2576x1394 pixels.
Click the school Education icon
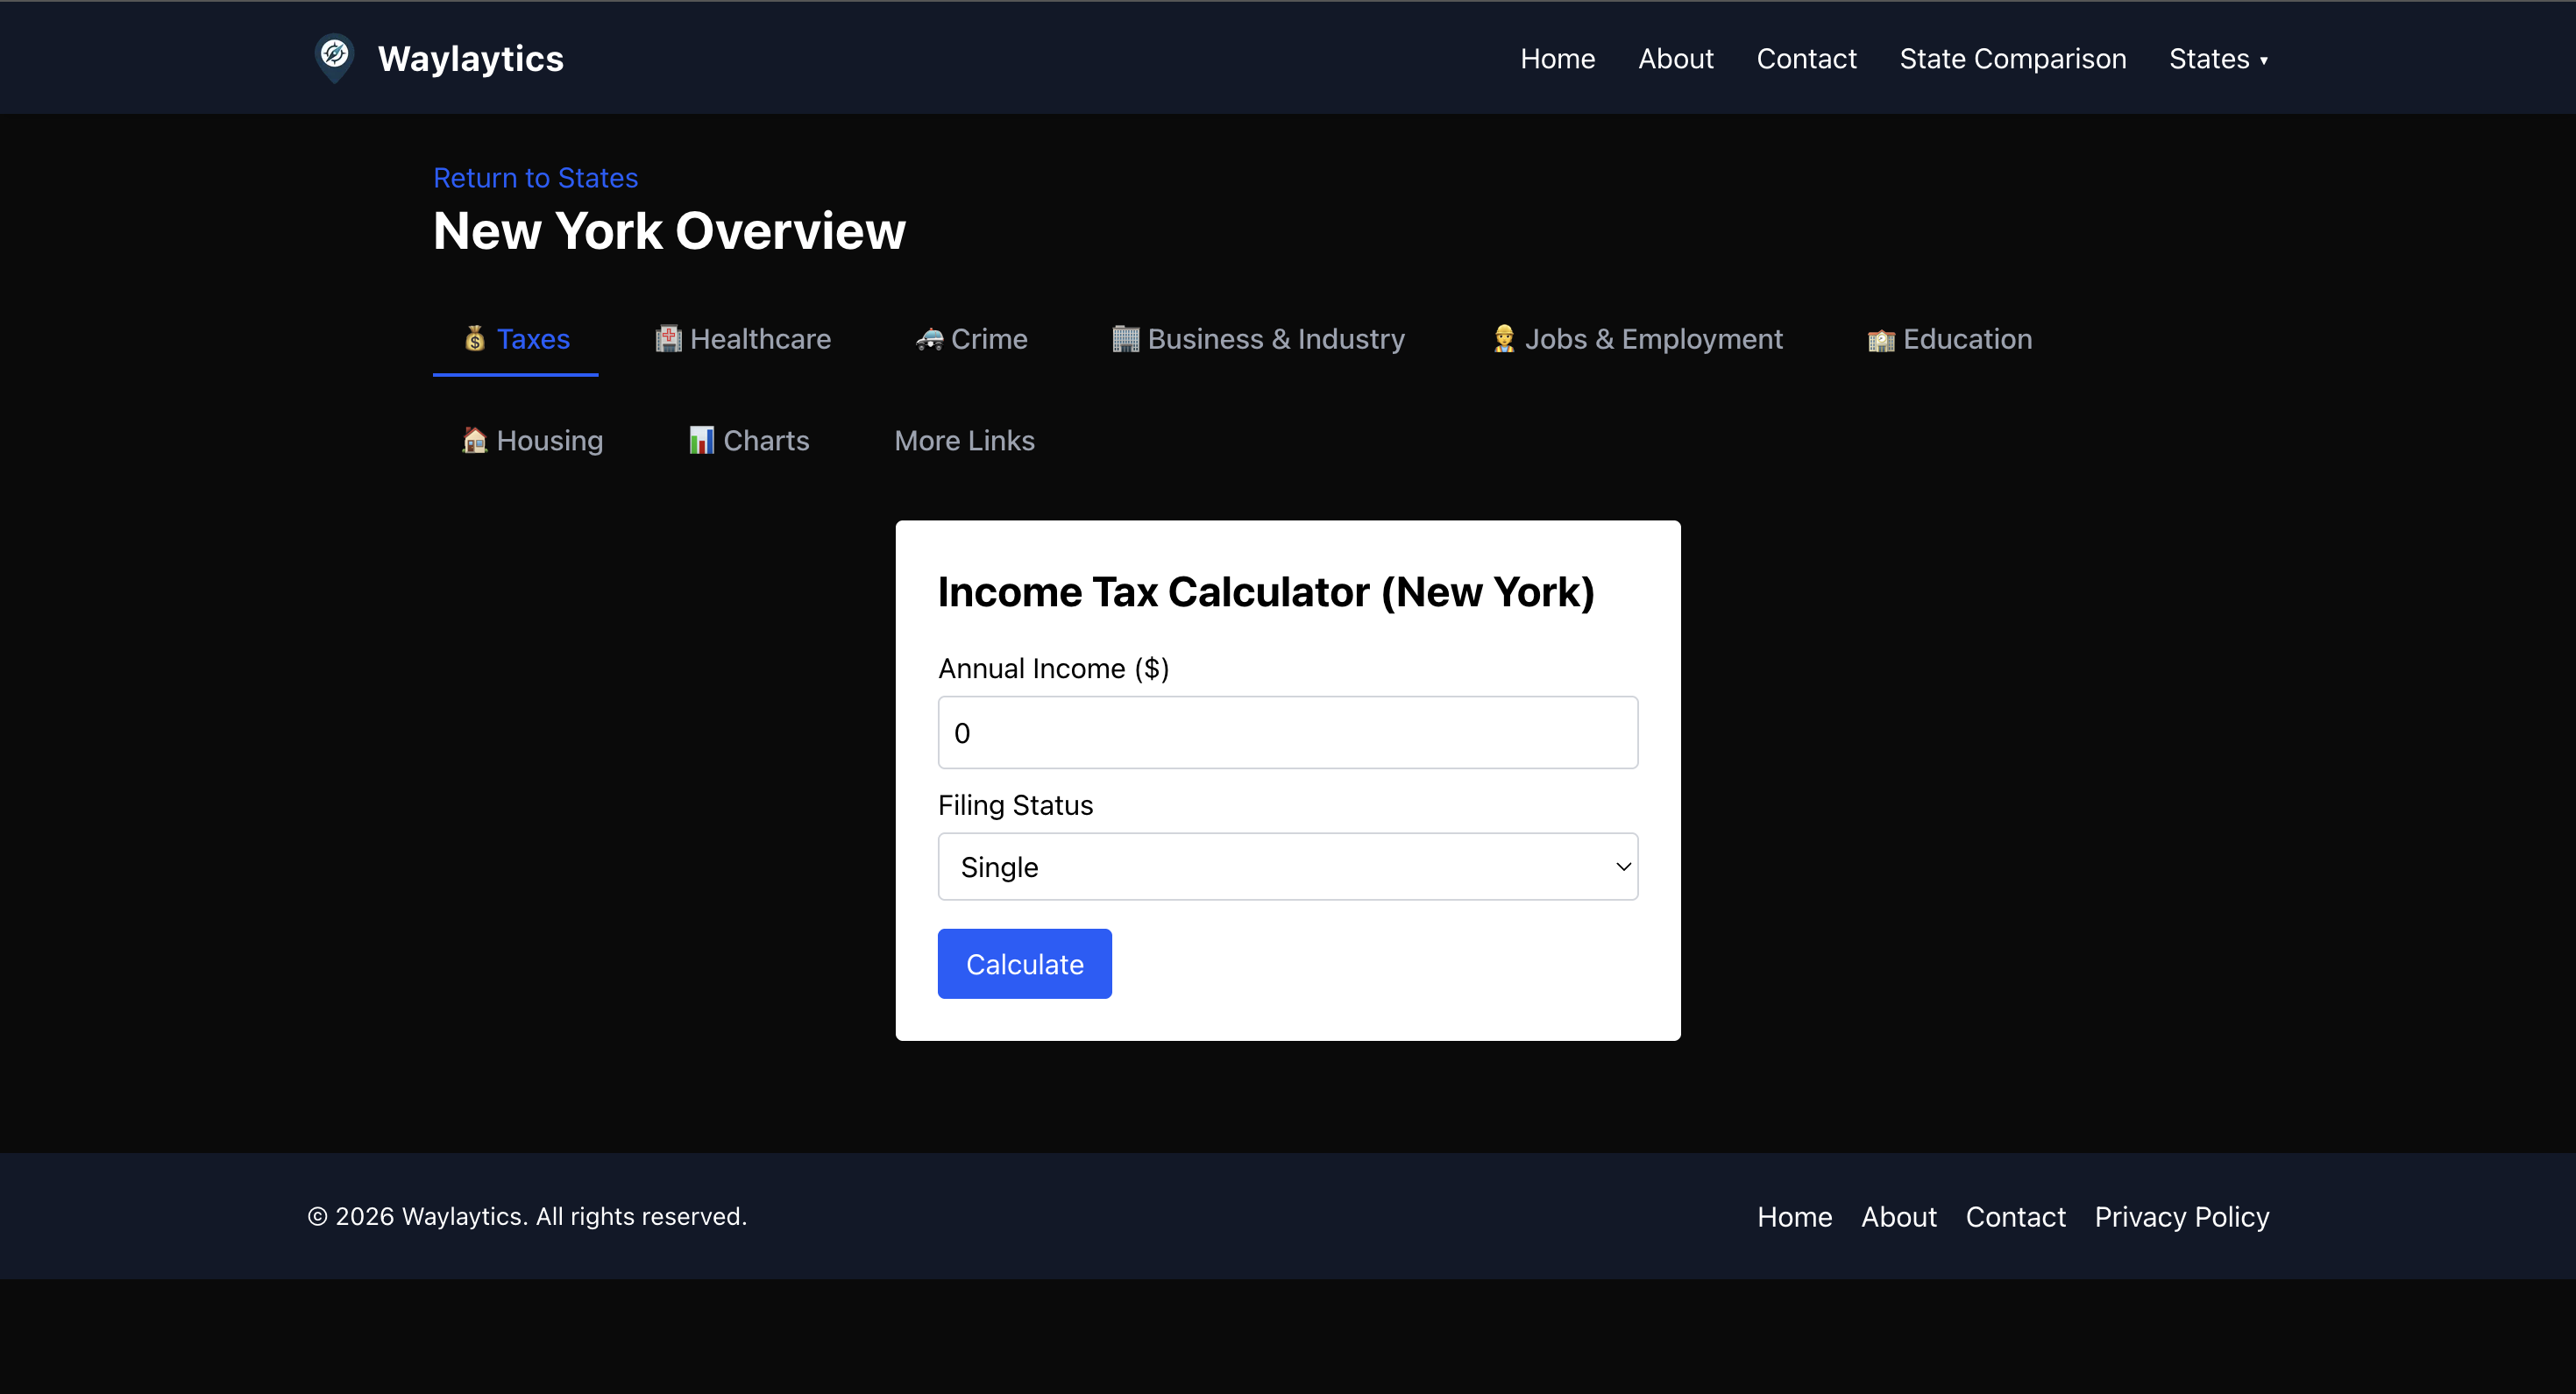click(1881, 339)
